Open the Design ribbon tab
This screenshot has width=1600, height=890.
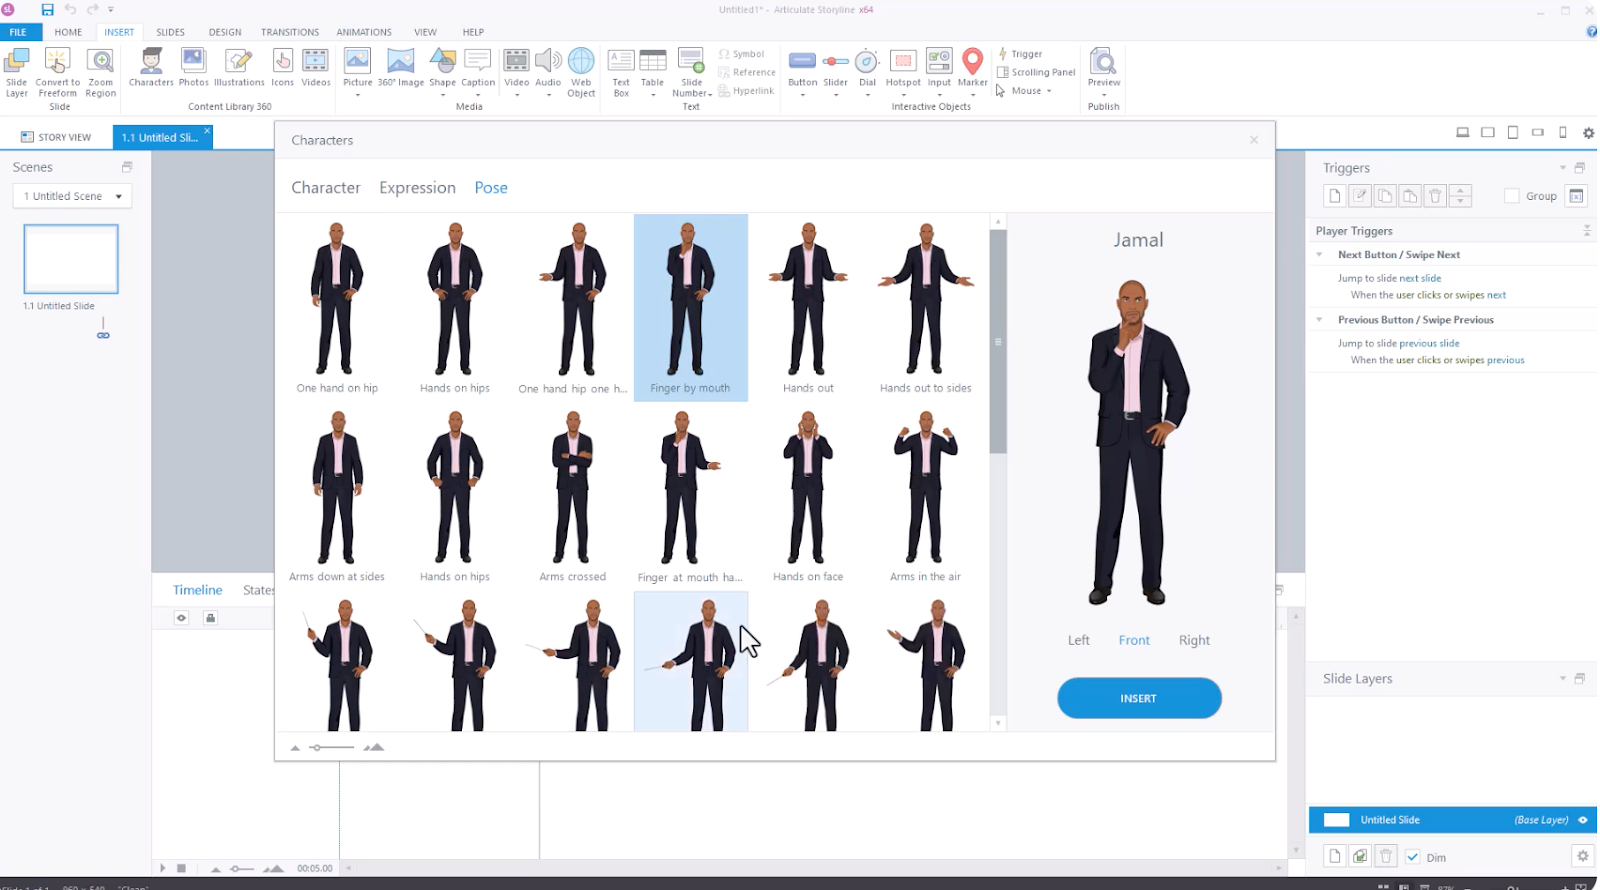225,32
